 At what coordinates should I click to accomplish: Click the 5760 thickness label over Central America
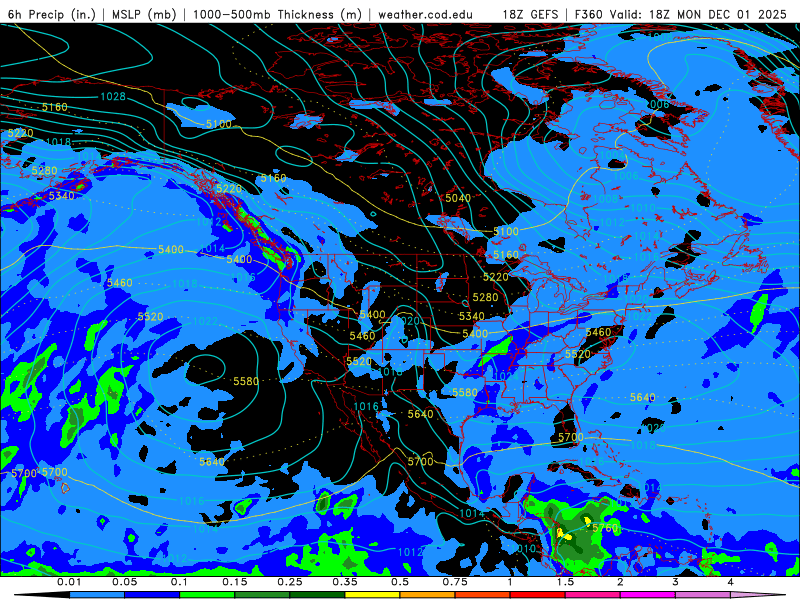[x=605, y=528]
